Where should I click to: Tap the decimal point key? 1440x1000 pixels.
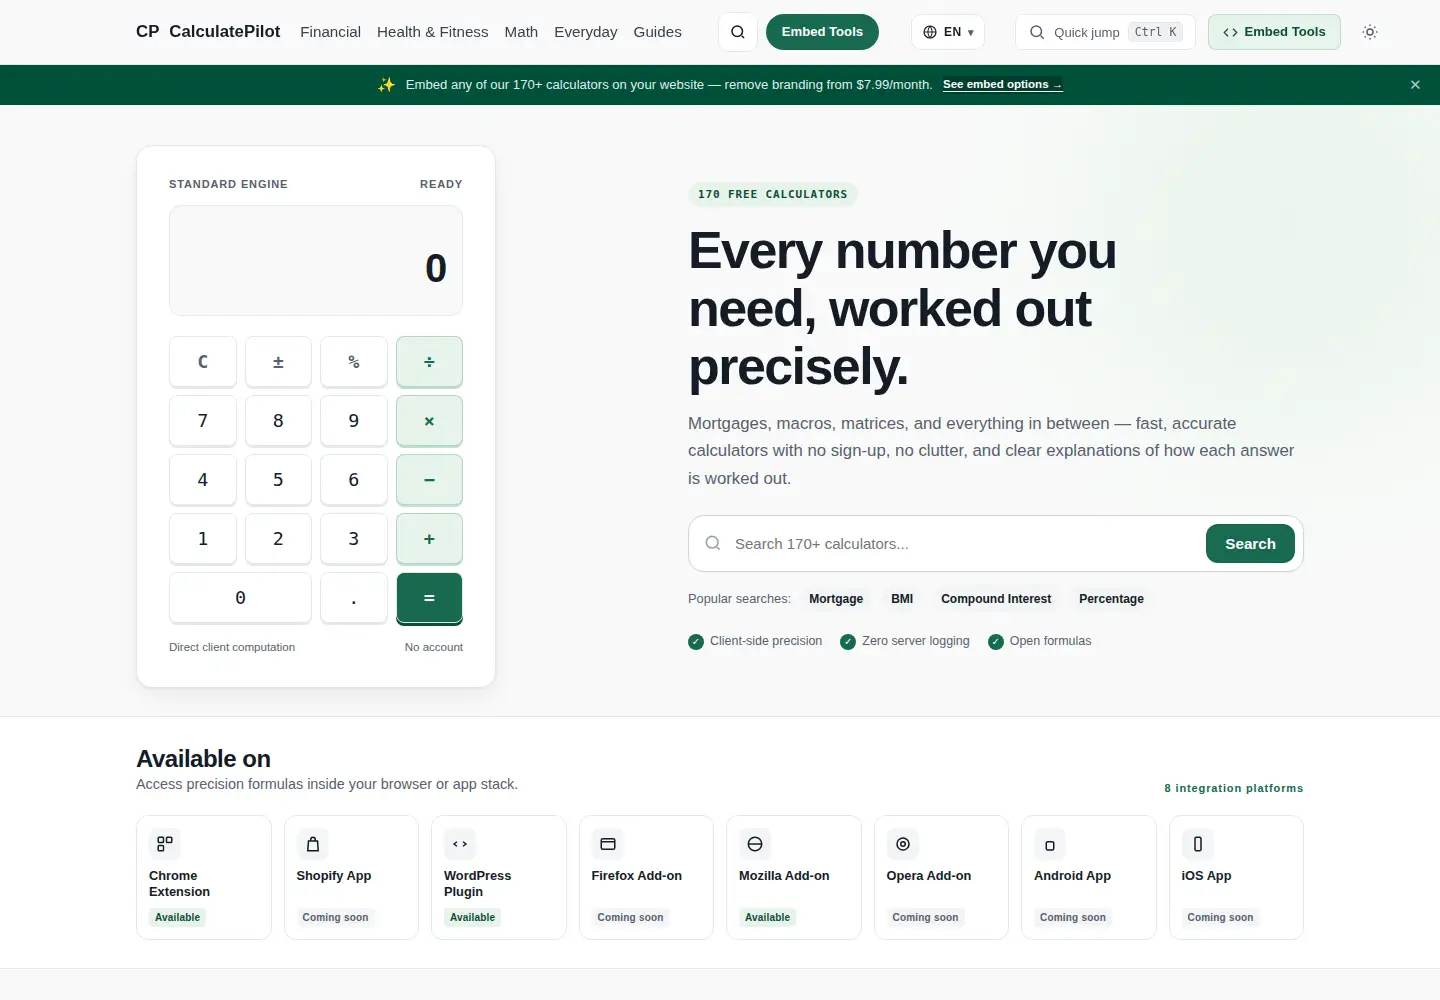(x=354, y=598)
